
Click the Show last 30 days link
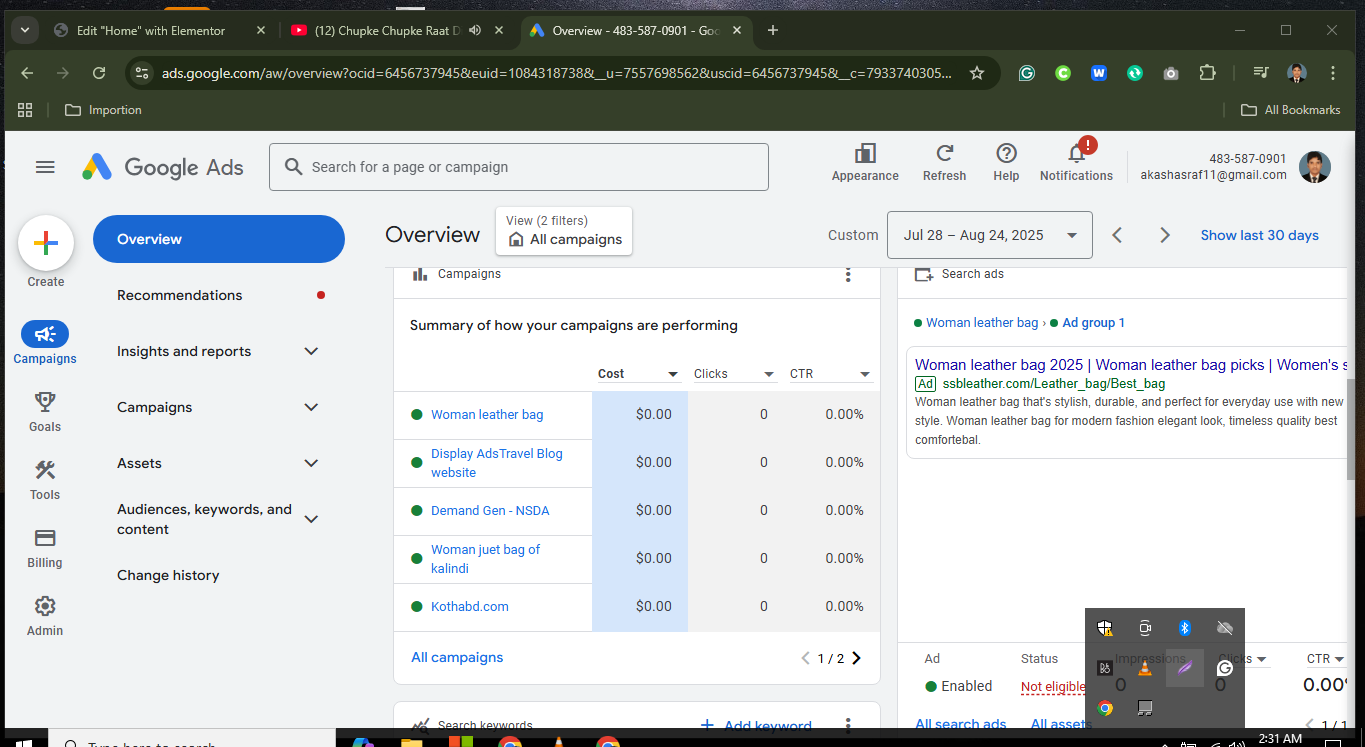point(1259,234)
